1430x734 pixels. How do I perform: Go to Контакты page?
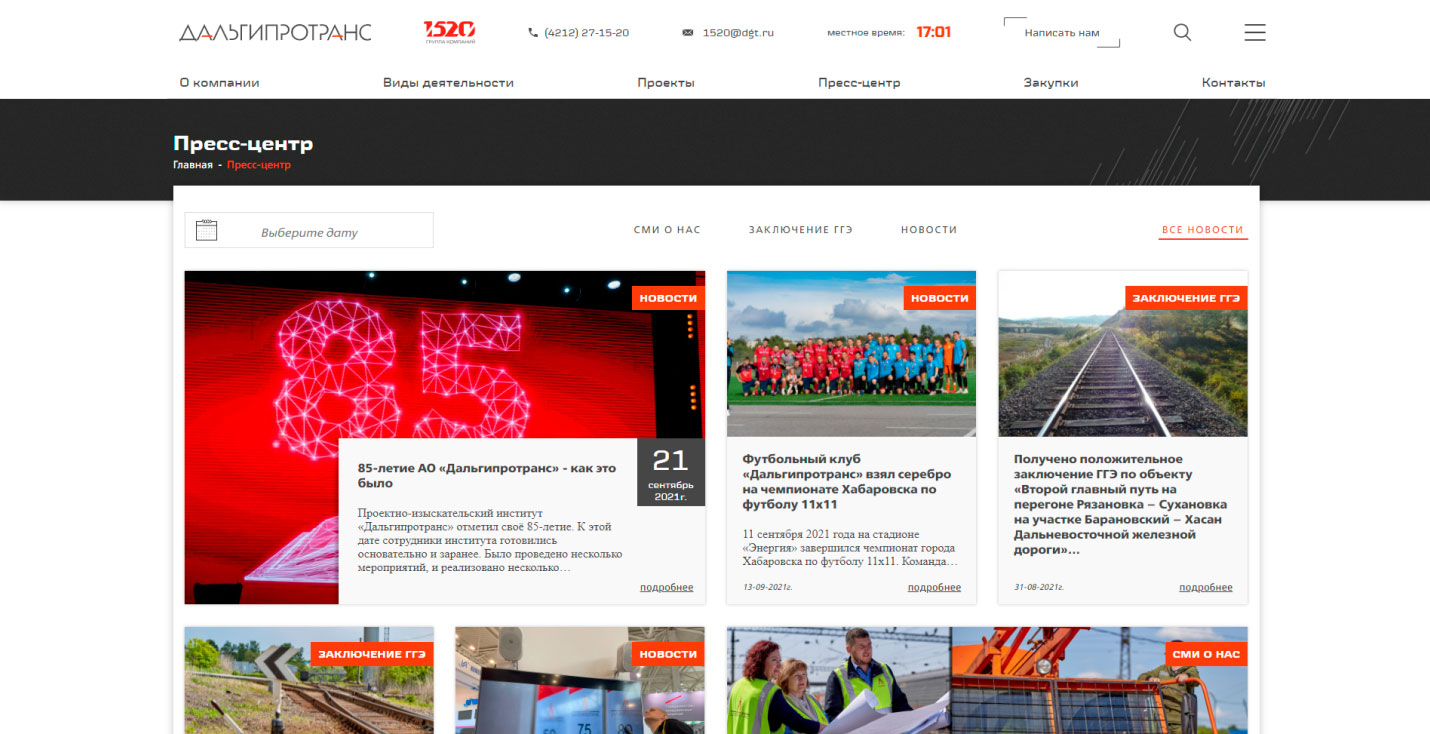pos(1233,83)
